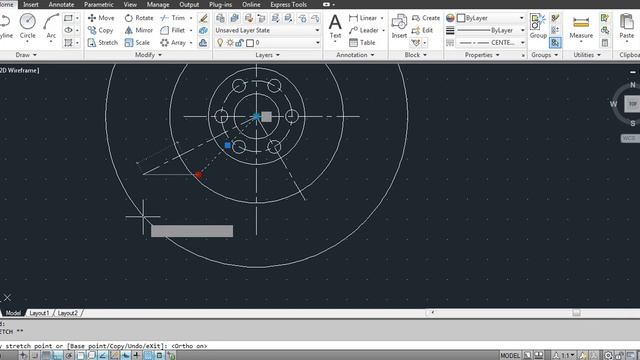The height and width of the screenshot is (360, 640).
Task: Click the Group tool icon
Action: 538,26
